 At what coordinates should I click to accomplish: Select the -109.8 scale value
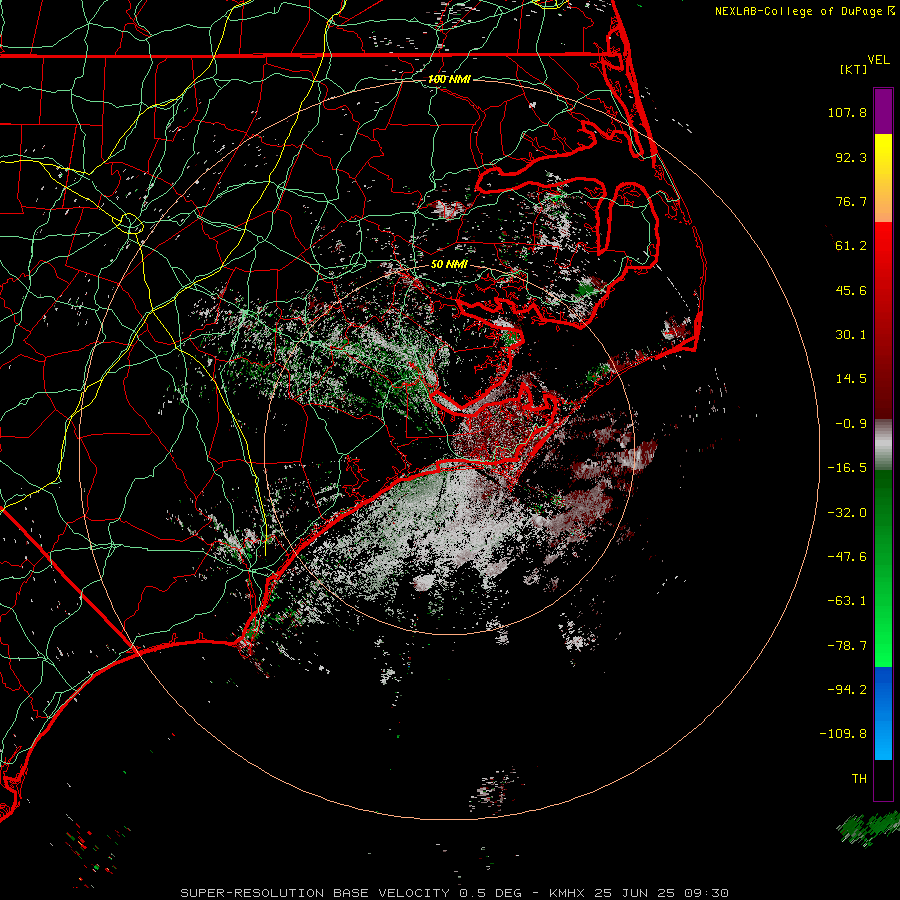tap(843, 734)
